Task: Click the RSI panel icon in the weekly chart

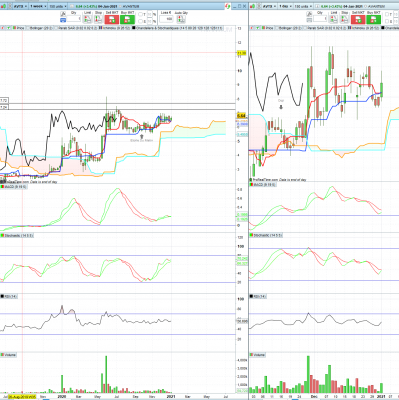Action: coord(2,296)
